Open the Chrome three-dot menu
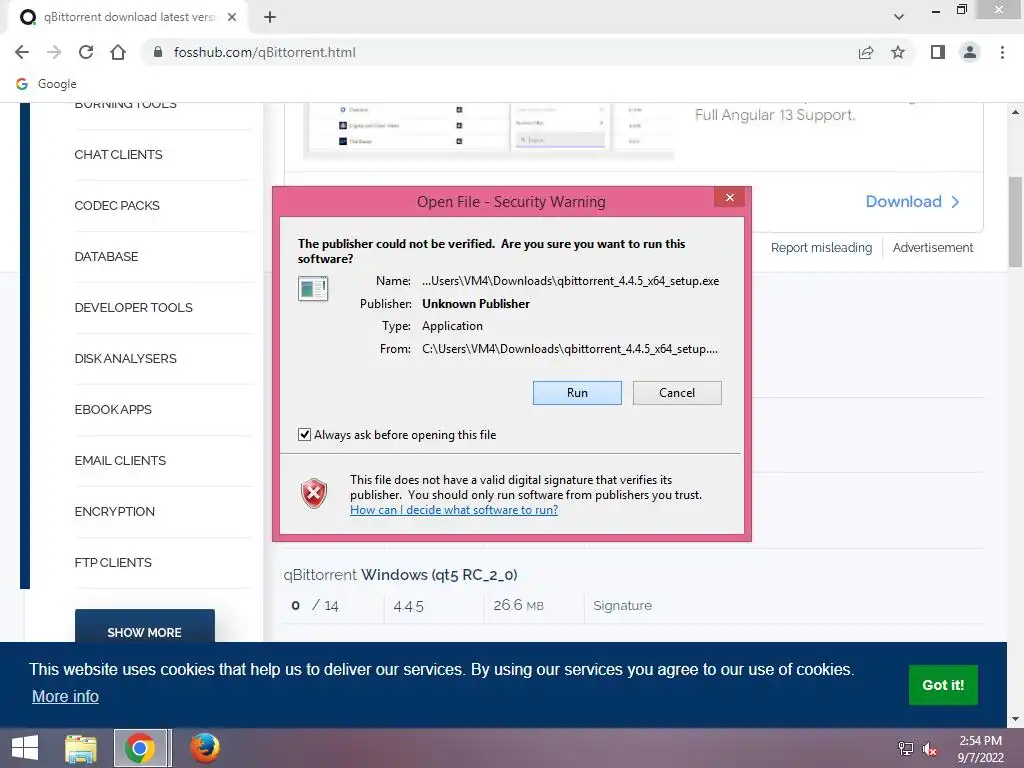 coord(1002,52)
